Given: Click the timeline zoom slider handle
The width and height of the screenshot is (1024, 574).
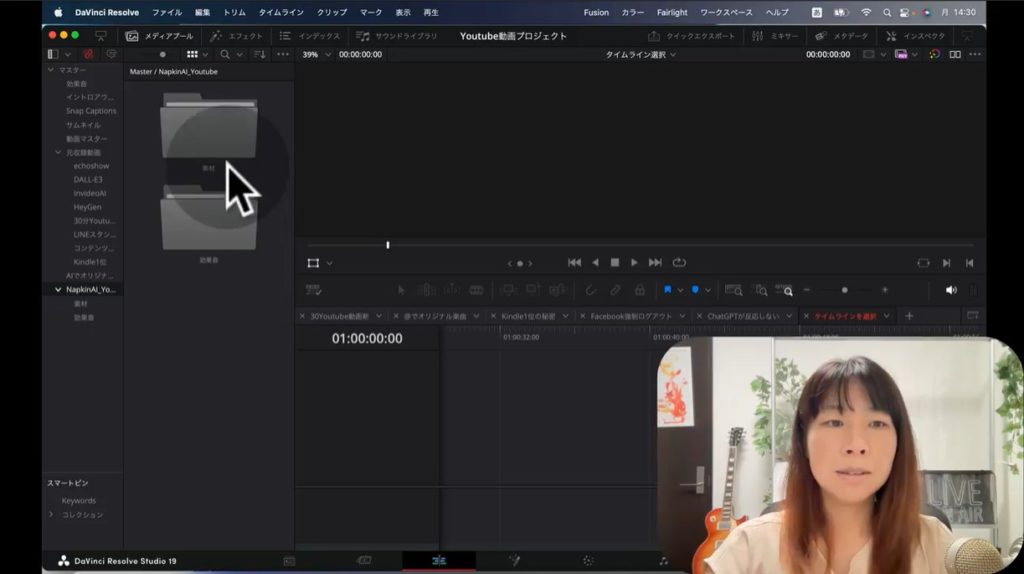Looking at the screenshot, I should 845,290.
